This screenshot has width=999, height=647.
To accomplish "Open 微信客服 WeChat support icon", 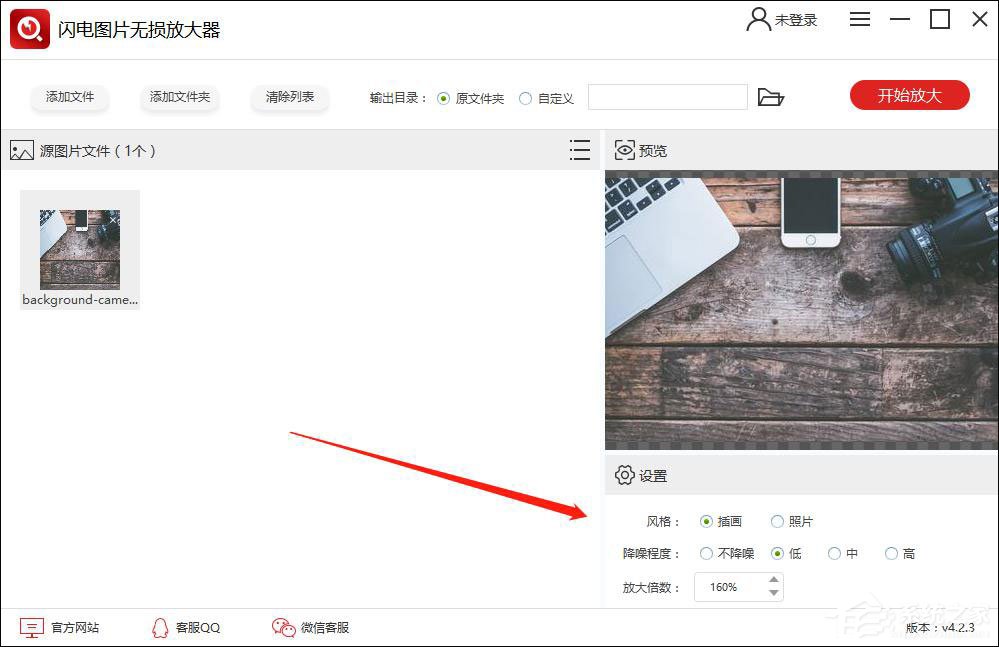I will 281,627.
